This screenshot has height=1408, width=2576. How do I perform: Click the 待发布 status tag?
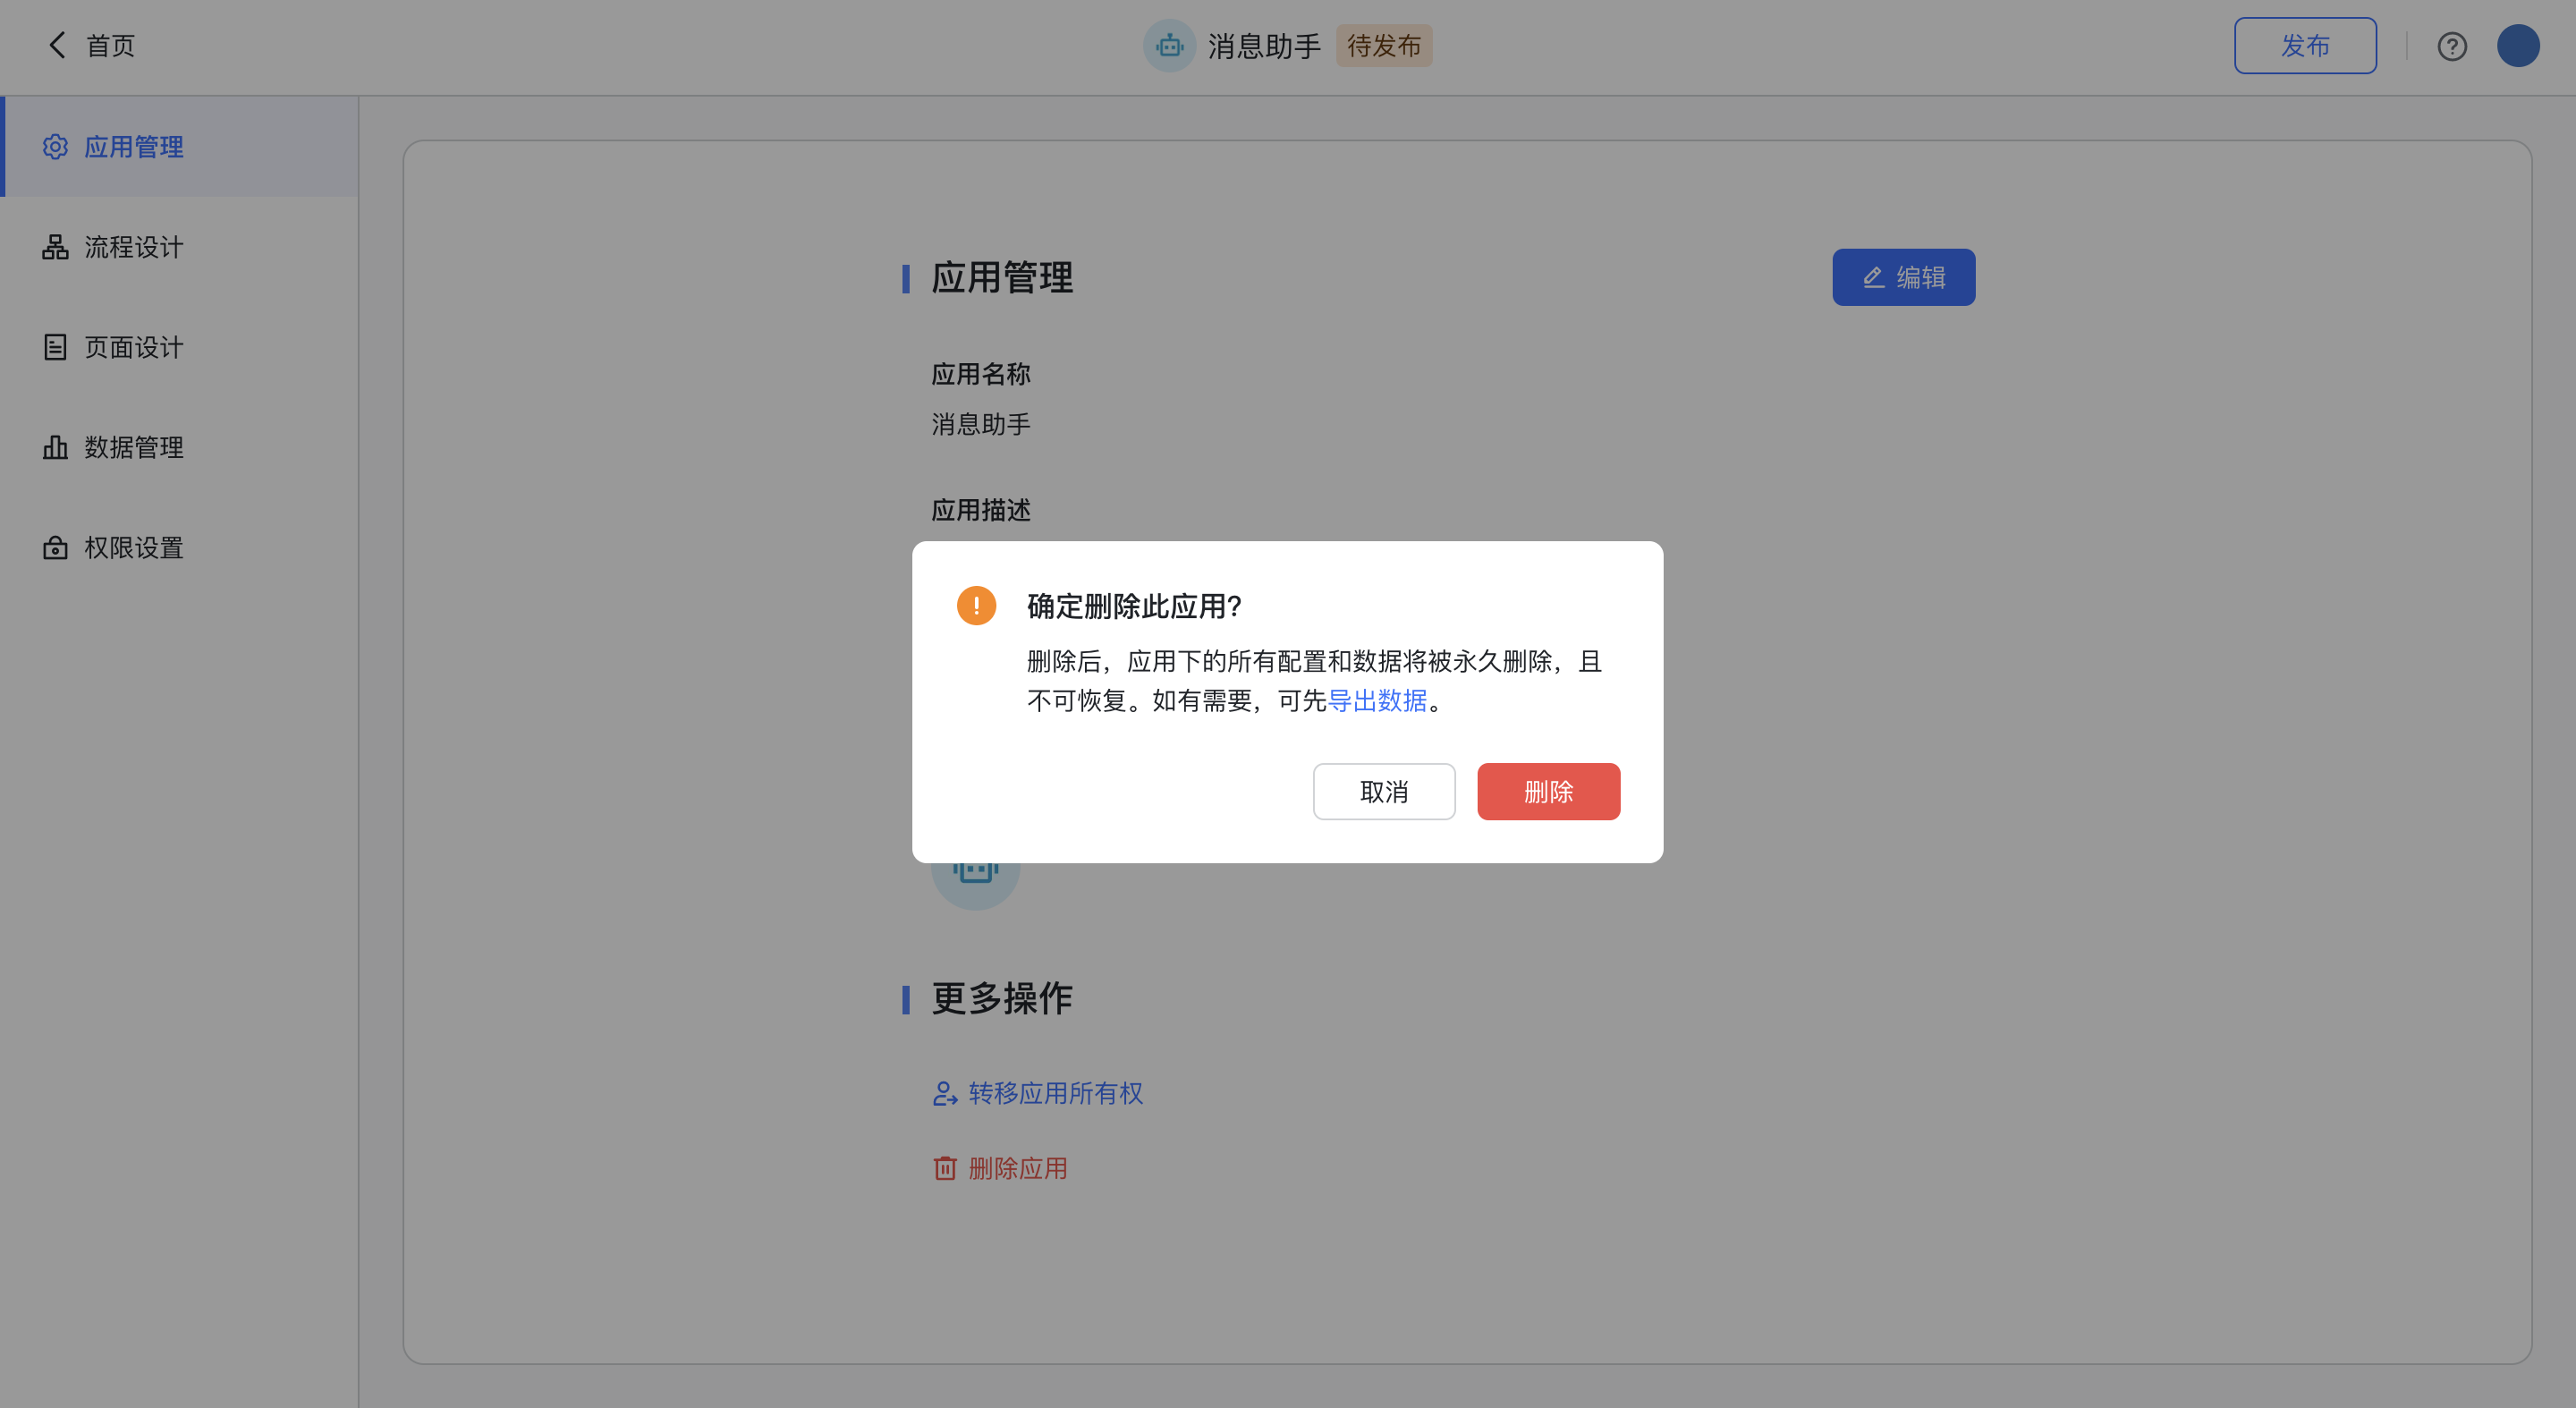(1384, 46)
